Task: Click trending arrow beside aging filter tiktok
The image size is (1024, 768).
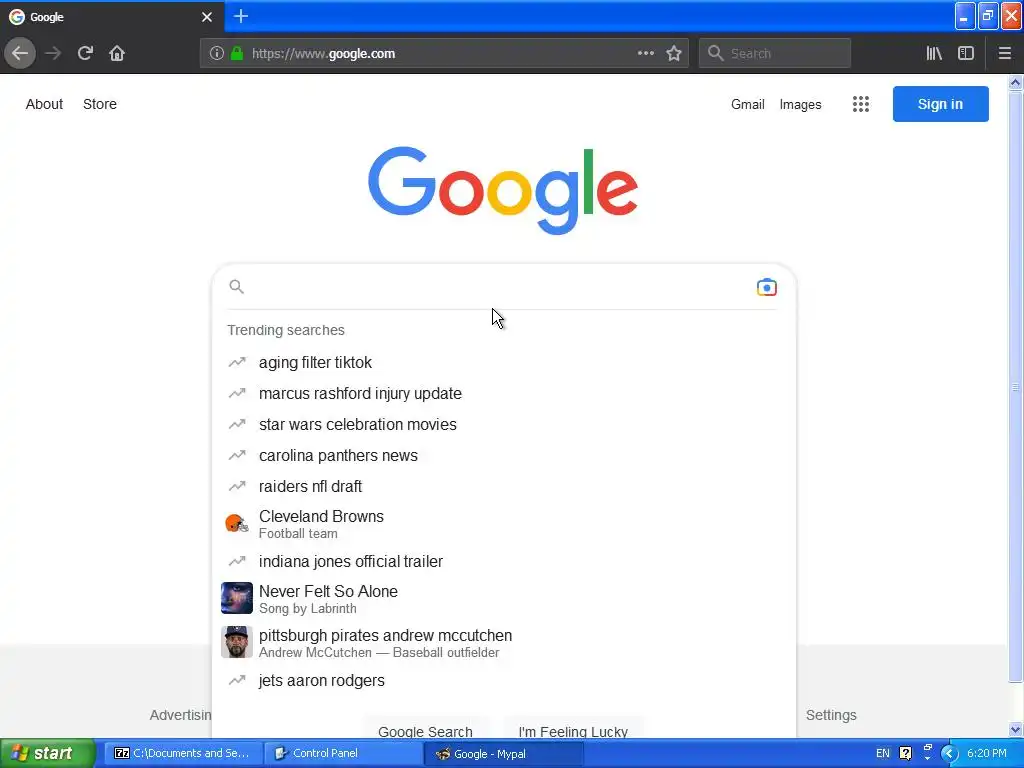Action: click(236, 362)
